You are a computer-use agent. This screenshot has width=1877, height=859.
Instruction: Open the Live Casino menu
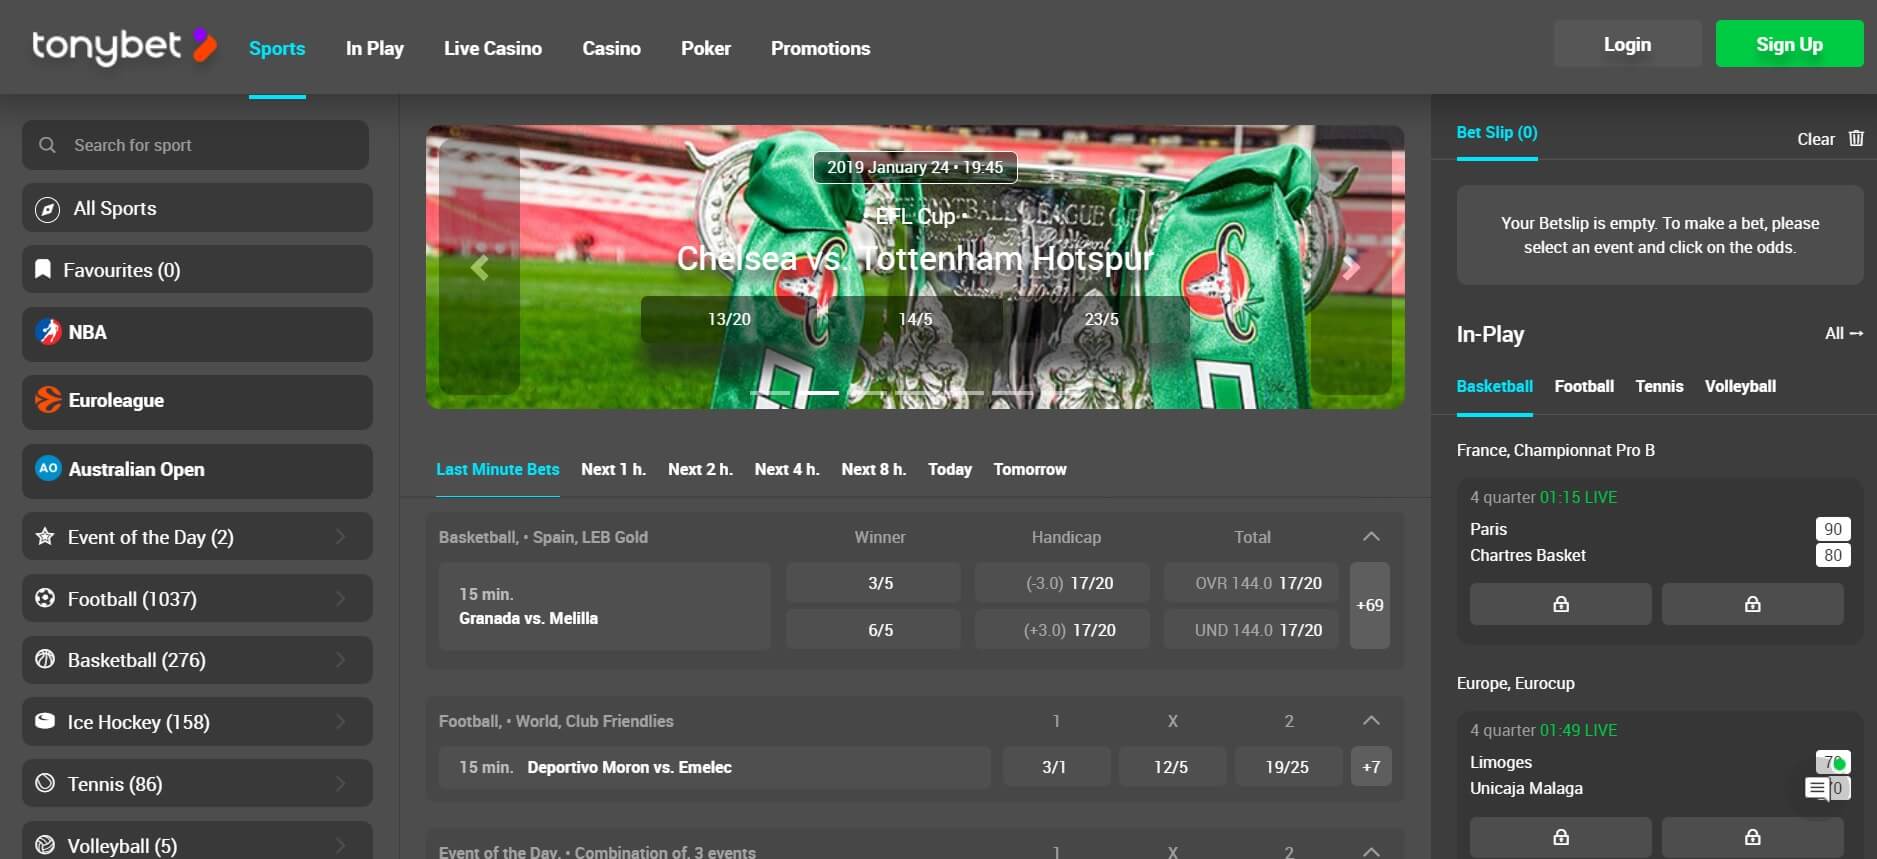pos(493,48)
